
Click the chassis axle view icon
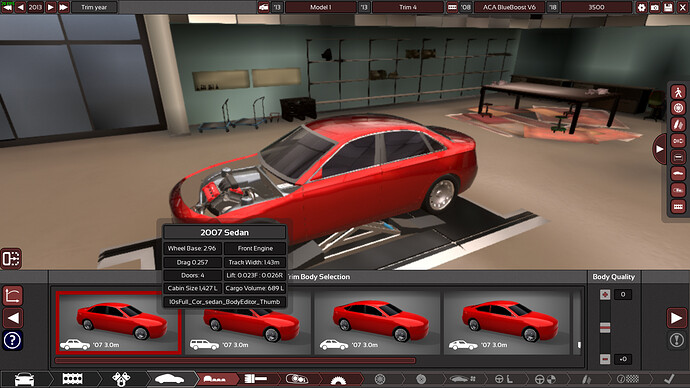[x=678, y=141]
